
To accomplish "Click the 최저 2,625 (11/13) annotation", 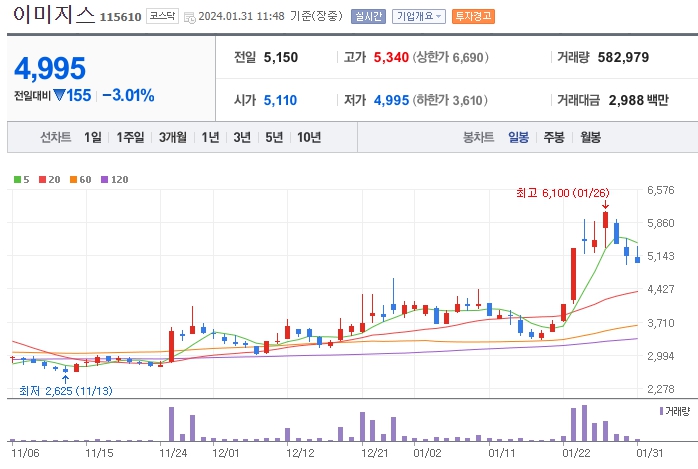I will (66, 391).
